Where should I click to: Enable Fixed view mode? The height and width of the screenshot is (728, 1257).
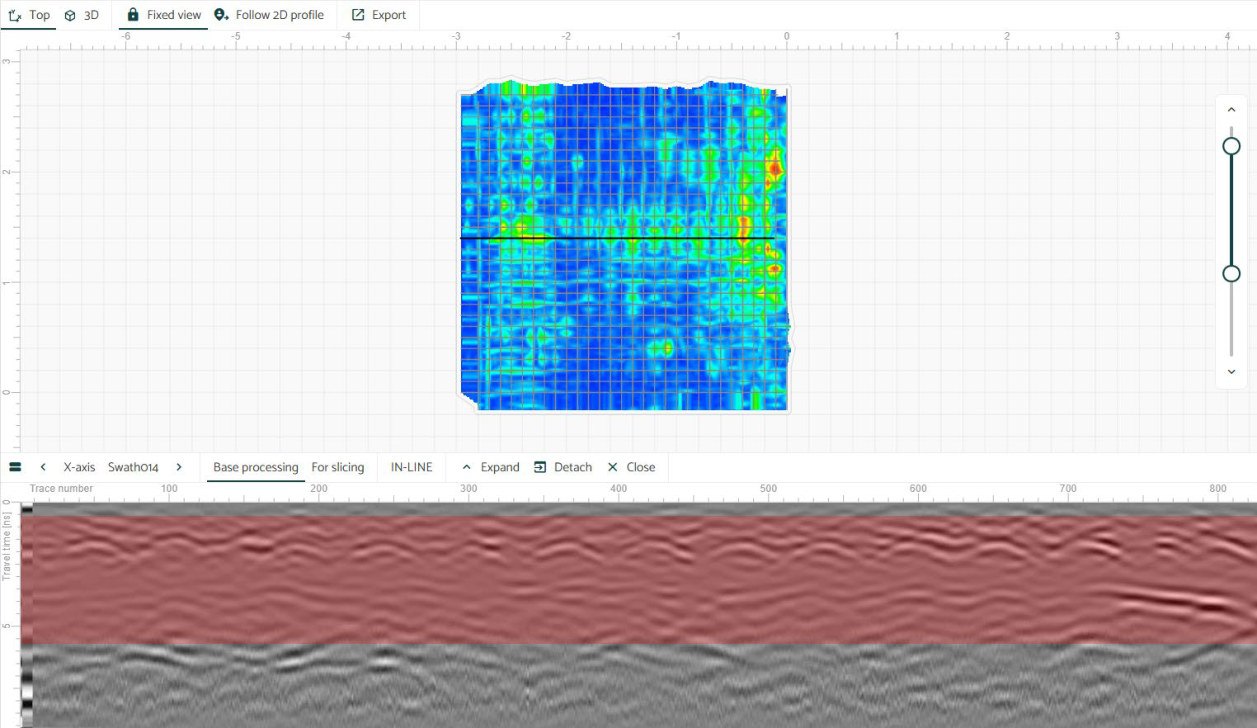click(163, 15)
